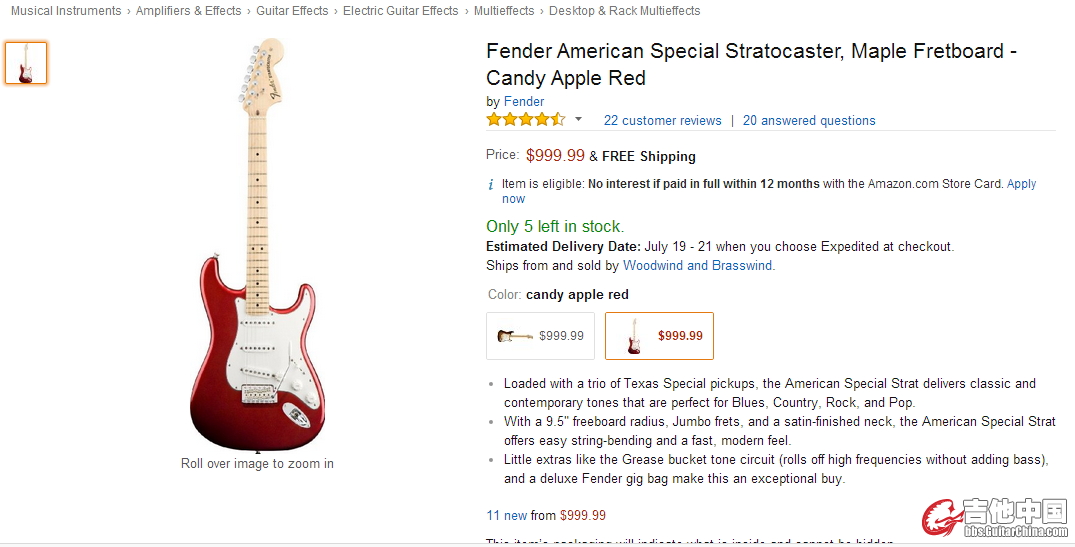Open Desktop & Rack Multieffects breadcrumb
Image resolution: width=1075 pixels, height=547 pixels.
pos(624,11)
